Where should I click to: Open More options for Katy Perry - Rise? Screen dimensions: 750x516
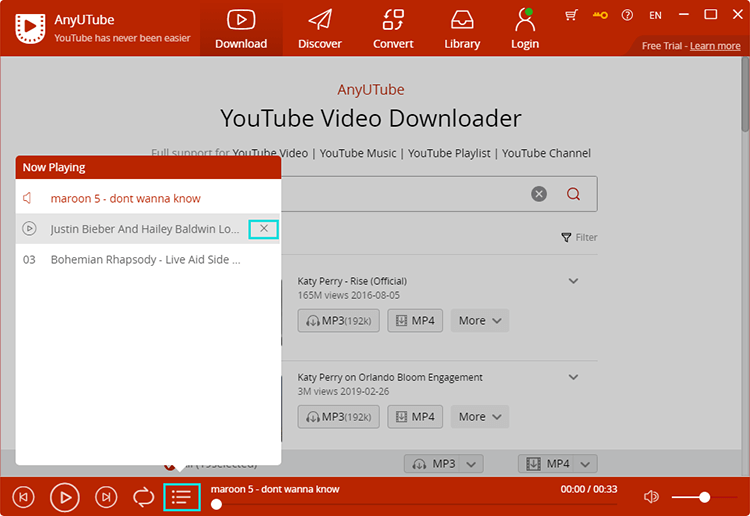click(x=480, y=320)
